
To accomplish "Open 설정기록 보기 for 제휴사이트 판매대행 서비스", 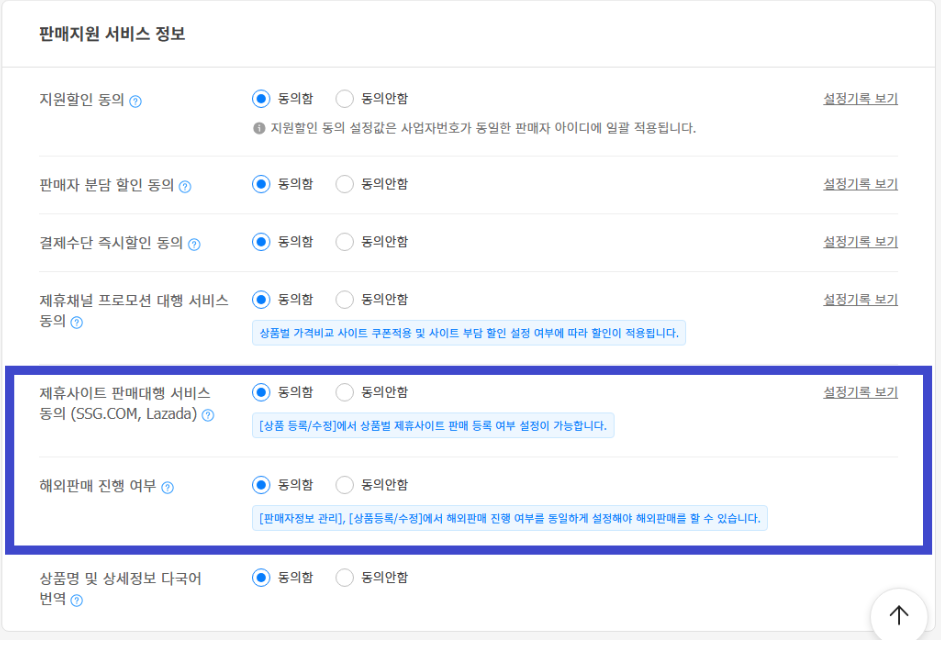I will click(860, 392).
